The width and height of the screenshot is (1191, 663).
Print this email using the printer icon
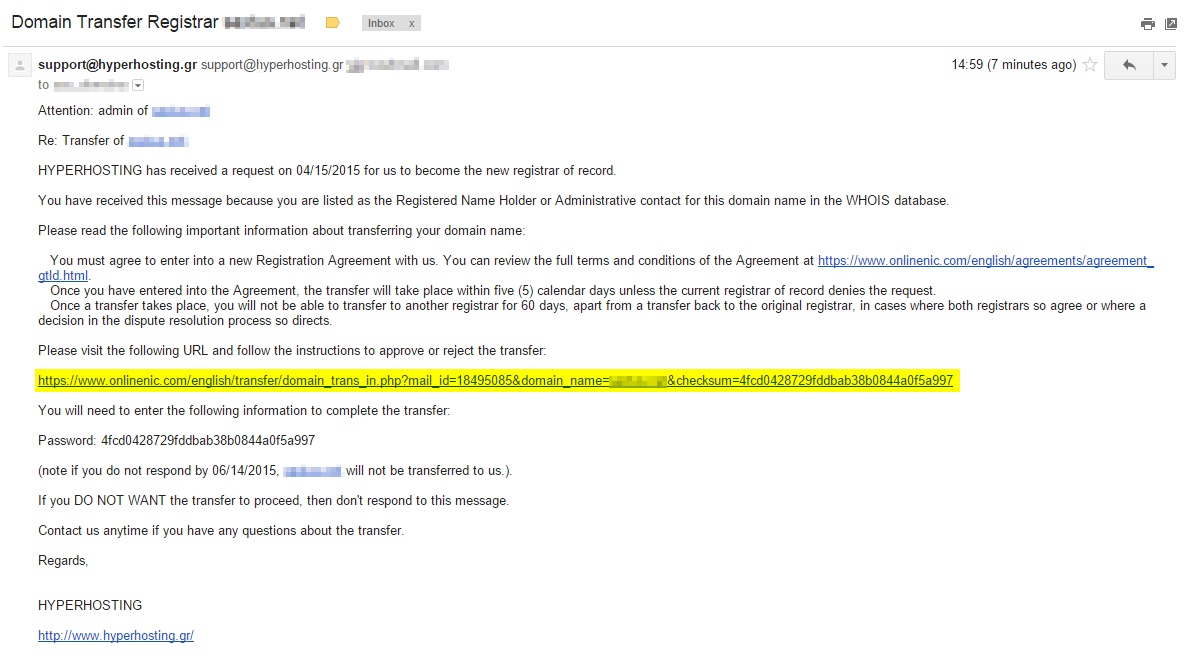coord(1147,24)
